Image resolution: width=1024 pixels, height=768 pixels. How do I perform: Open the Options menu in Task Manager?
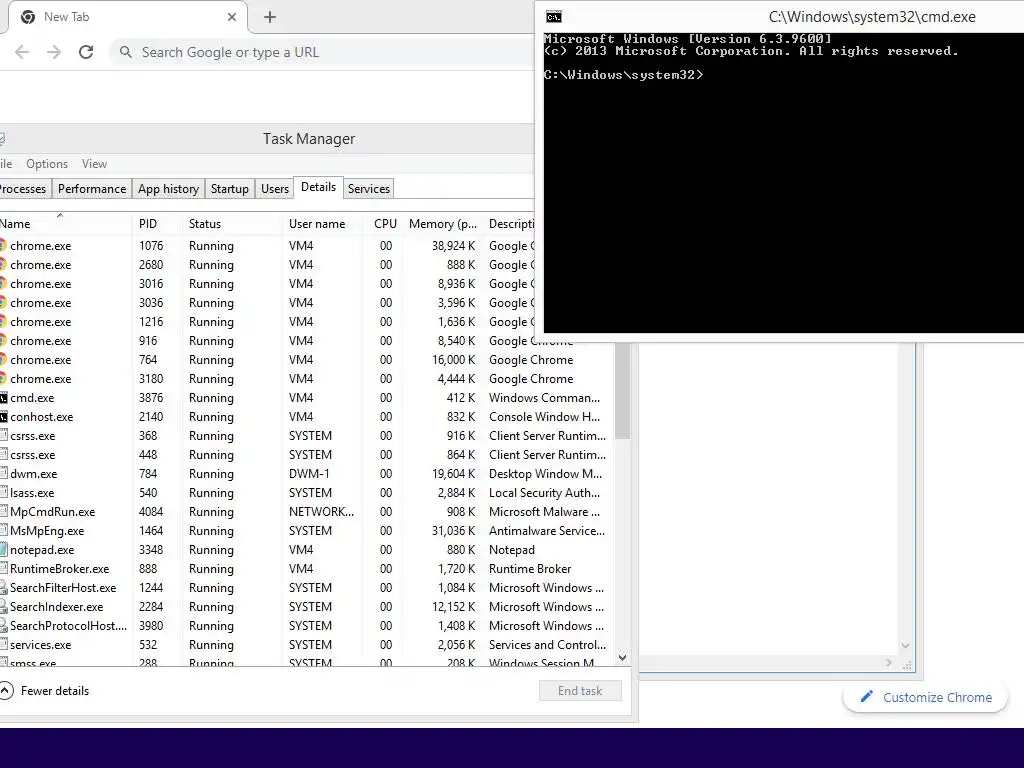click(x=47, y=164)
